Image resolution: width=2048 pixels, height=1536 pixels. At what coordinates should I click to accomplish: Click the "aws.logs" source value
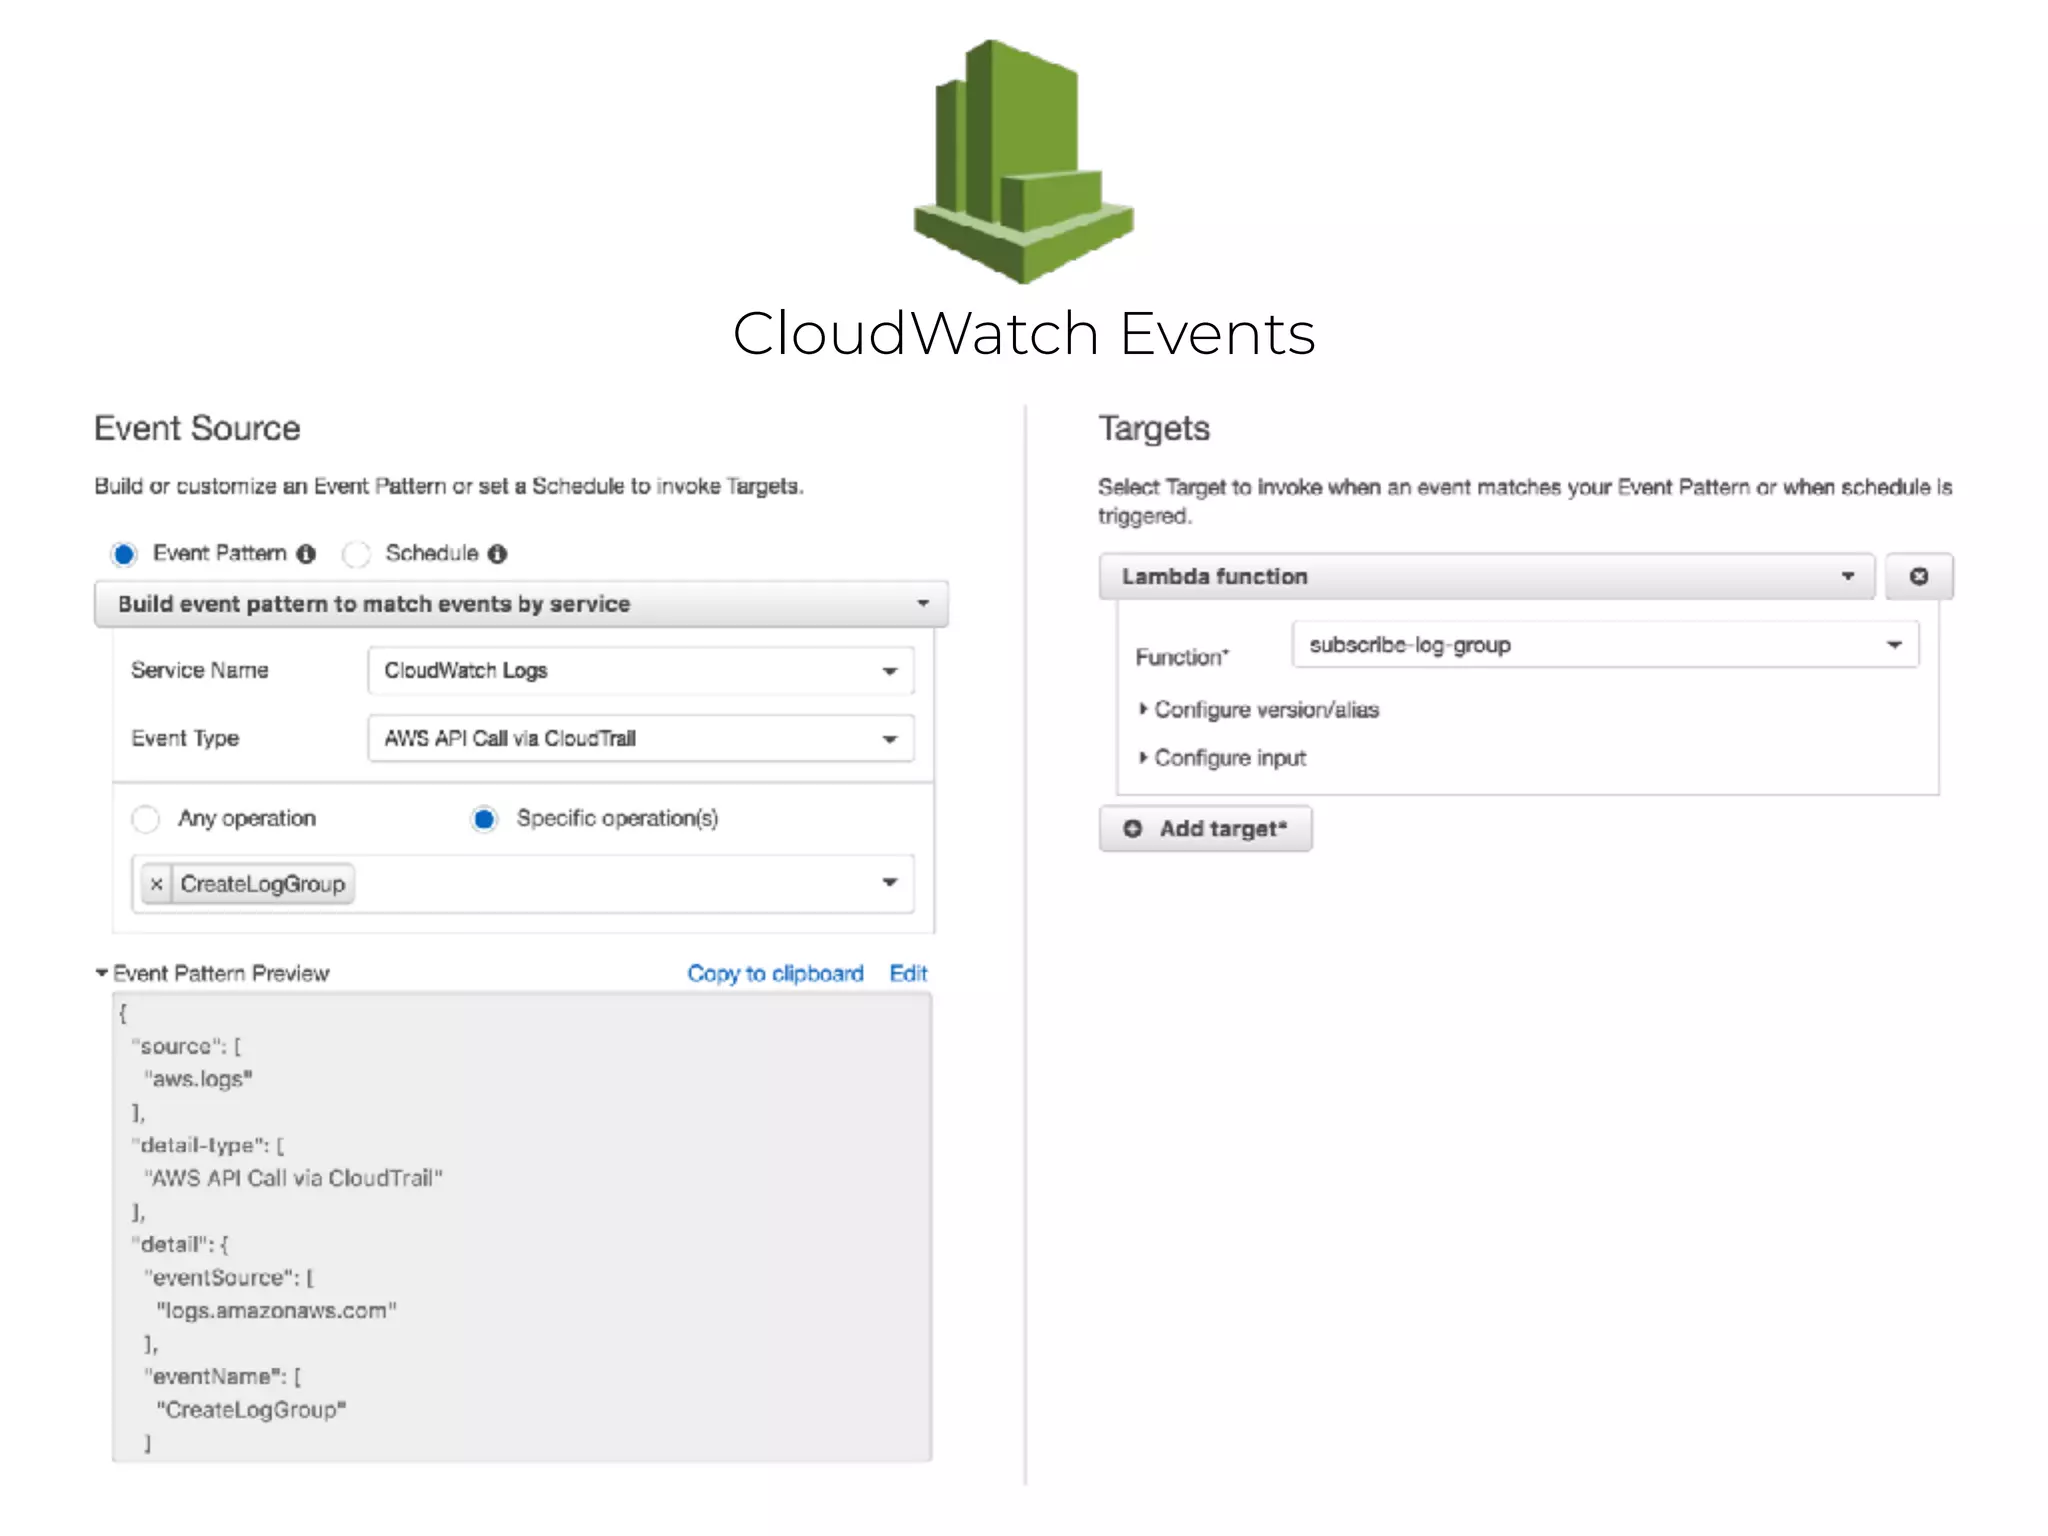[x=198, y=1080]
